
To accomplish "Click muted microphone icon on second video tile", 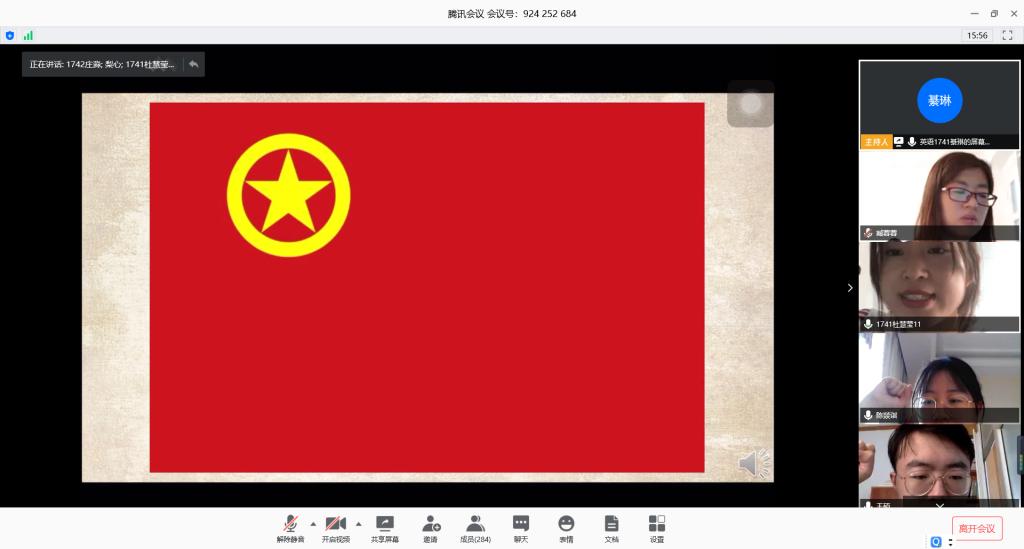I will pos(868,232).
